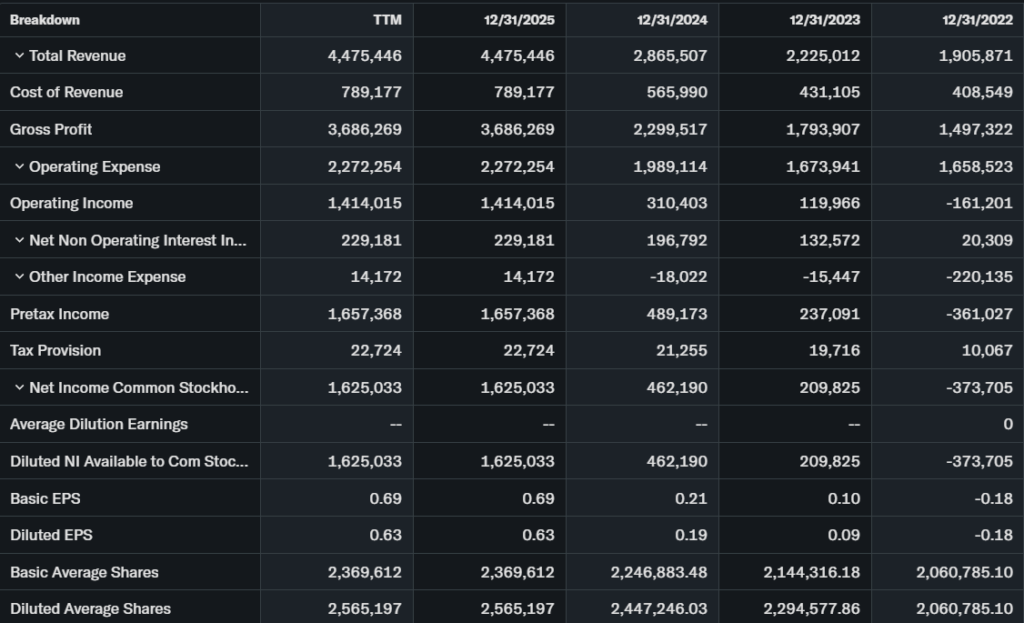Expand Net Non Operating Interest row chevron
Screen dimensions: 1024x623
19,241
